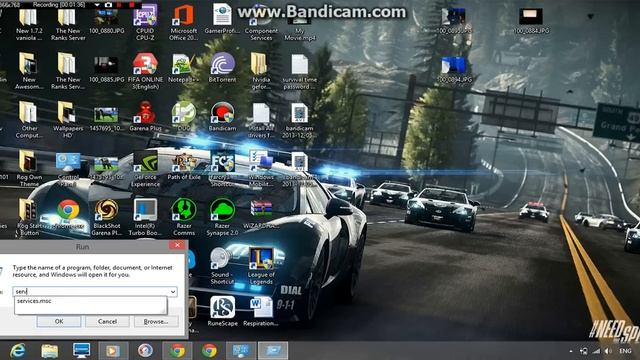The width and height of the screenshot is (640, 360).
Task: Expand the Run dialog Open dropdown
Action: pyautogui.click(x=173, y=291)
